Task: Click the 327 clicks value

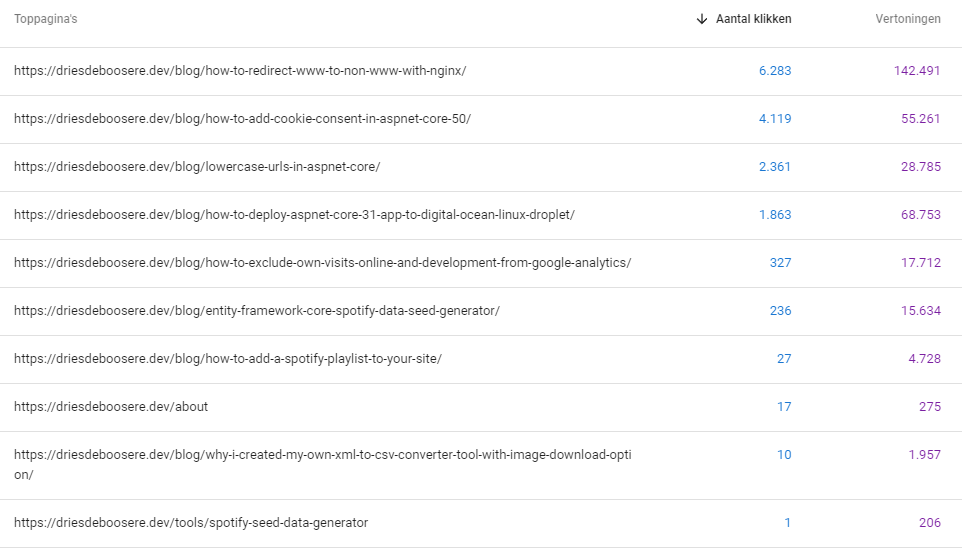Action: point(780,263)
